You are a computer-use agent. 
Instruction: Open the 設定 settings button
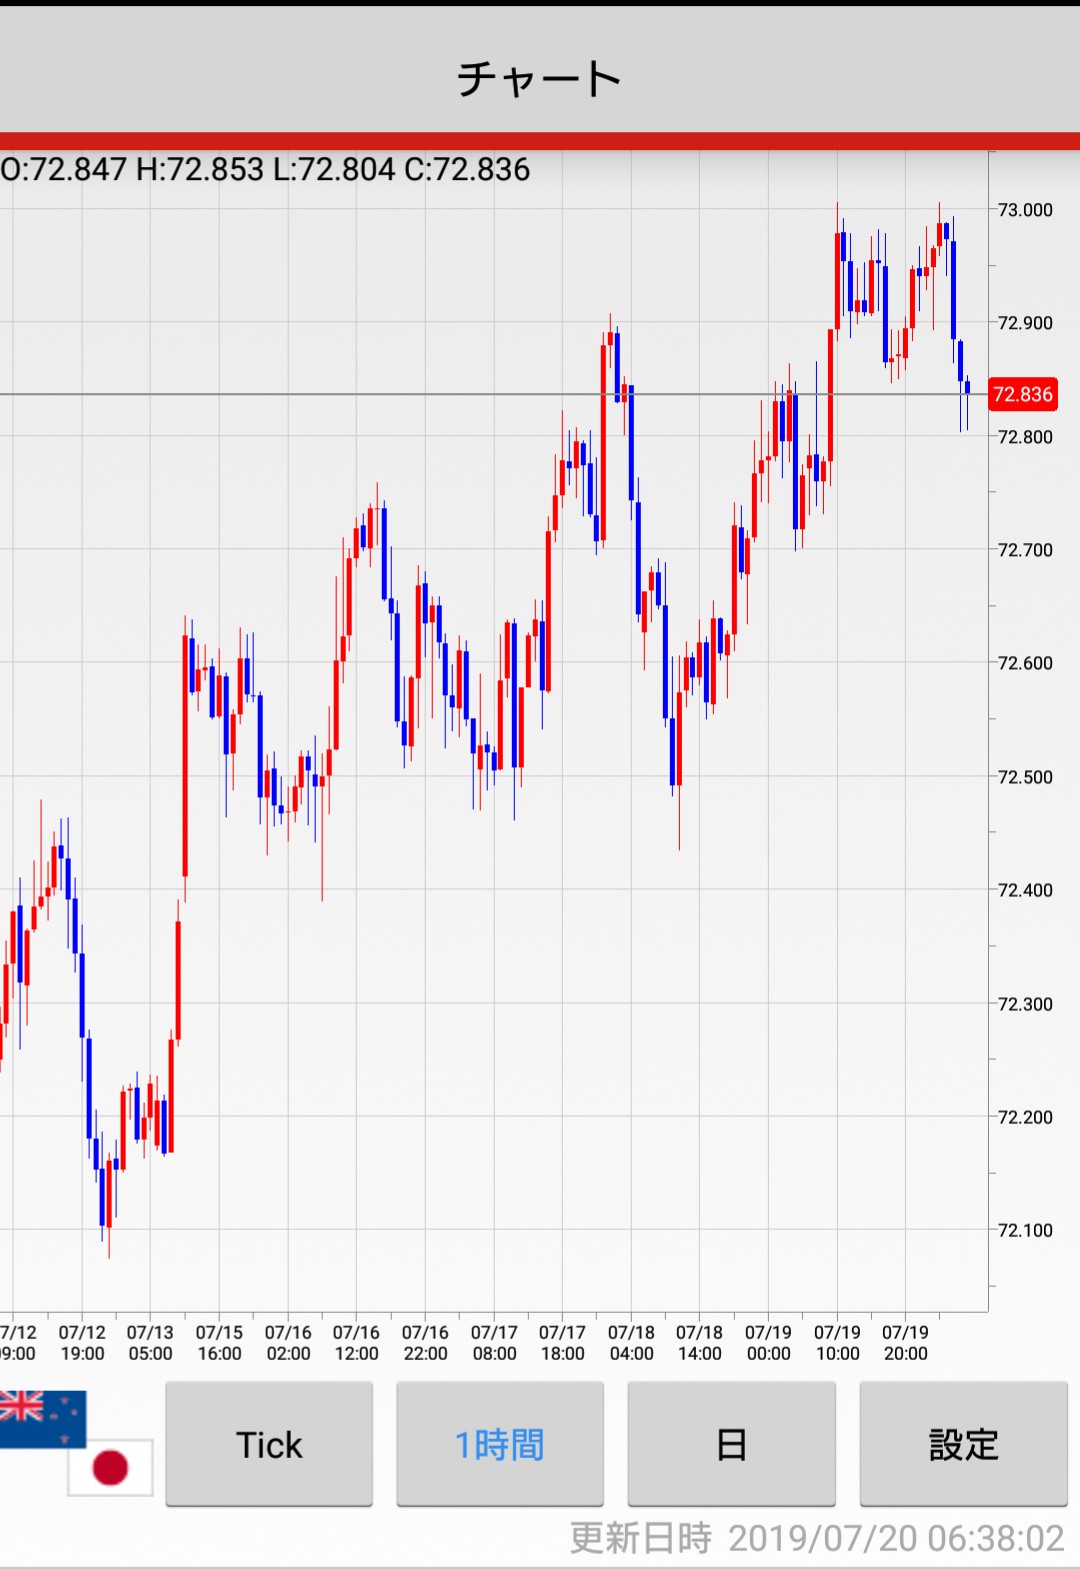tap(963, 1444)
